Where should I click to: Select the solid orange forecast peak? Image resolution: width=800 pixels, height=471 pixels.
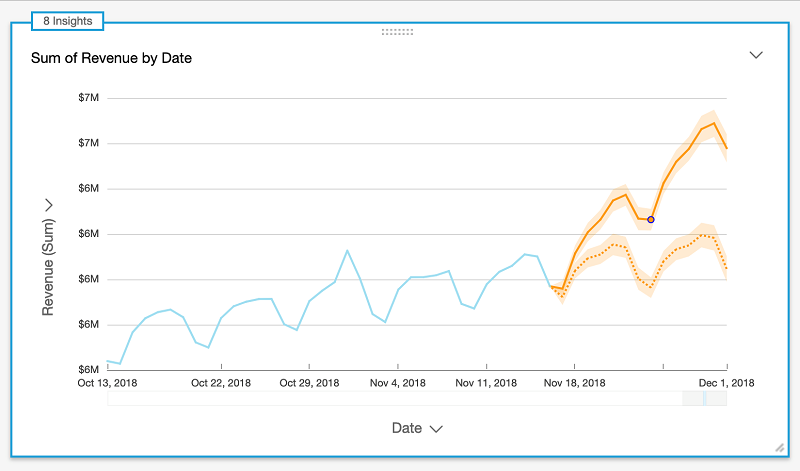714,123
